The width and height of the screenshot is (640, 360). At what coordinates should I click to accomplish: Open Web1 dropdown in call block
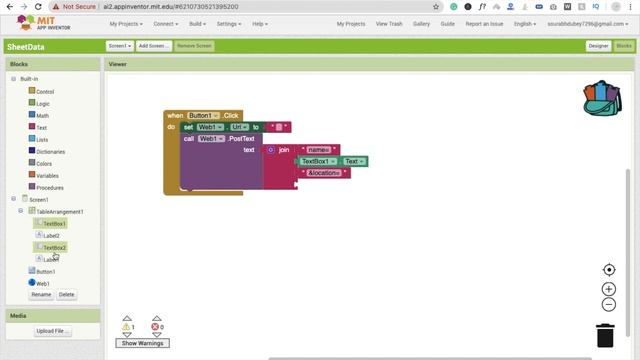(x=211, y=139)
